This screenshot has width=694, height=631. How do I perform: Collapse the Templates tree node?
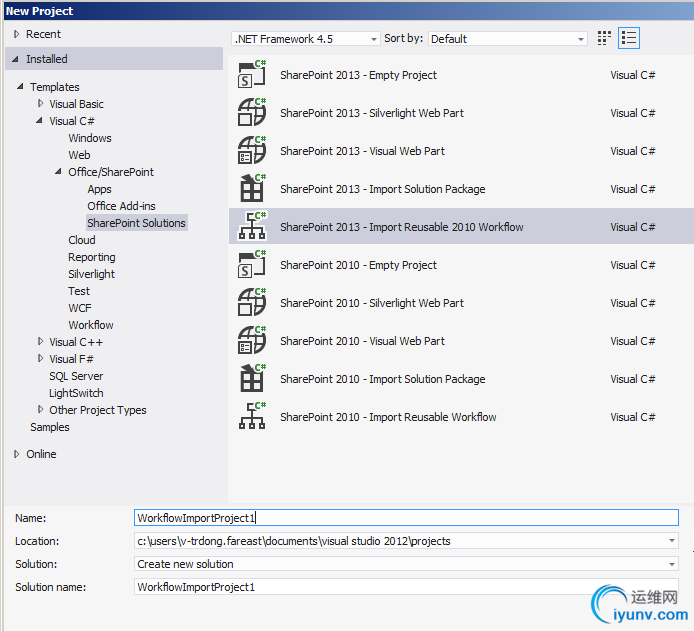click(x=20, y=87)
